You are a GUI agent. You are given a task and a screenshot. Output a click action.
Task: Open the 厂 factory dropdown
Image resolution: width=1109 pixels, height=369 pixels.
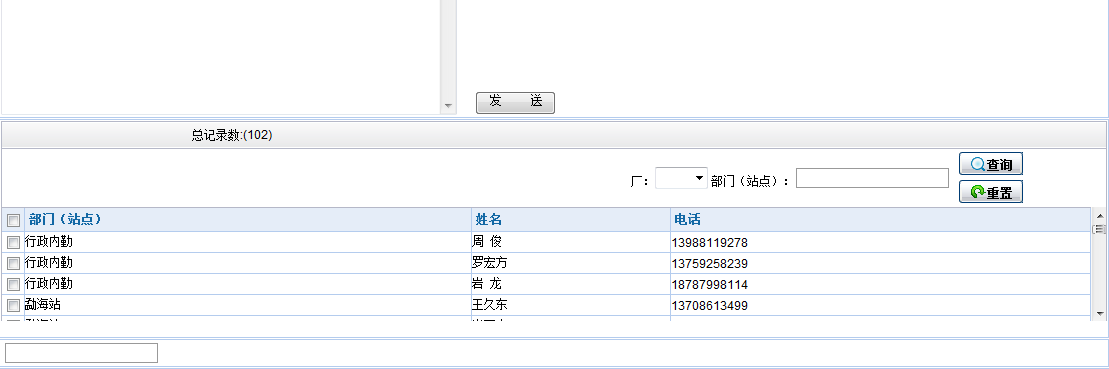681,178
